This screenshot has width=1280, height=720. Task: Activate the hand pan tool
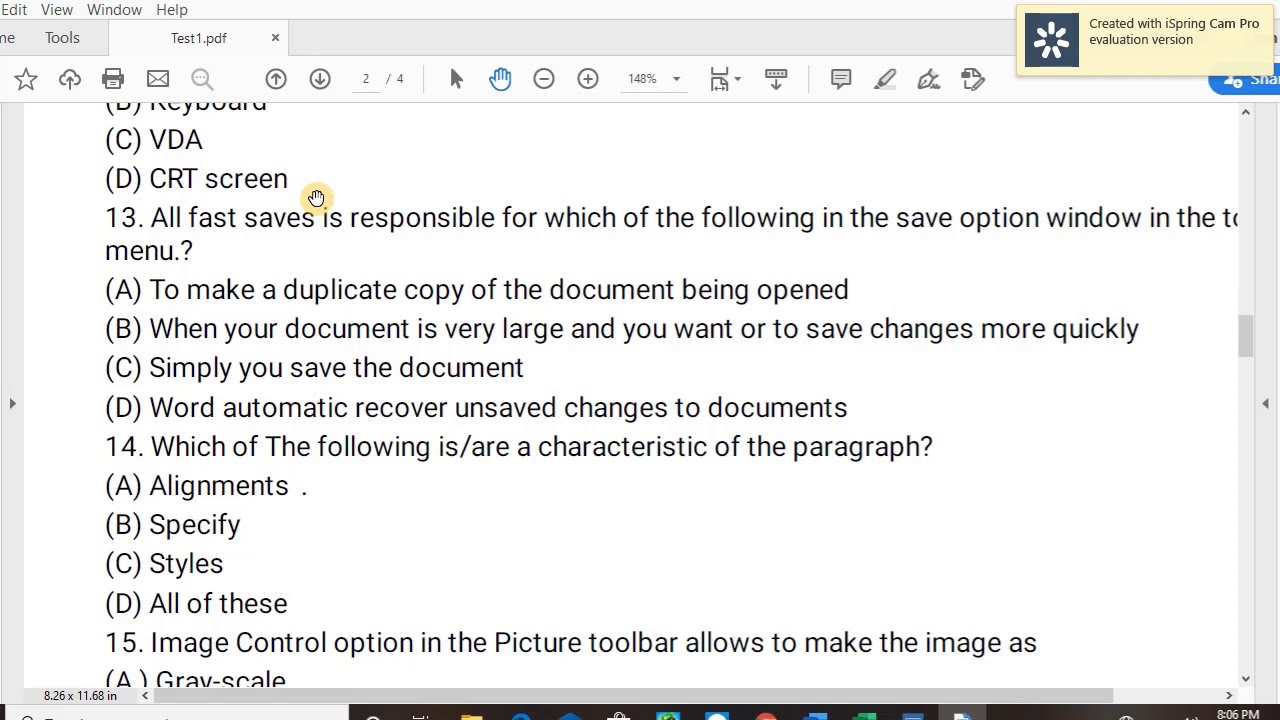pyautogui.click(x=500, y=79)
